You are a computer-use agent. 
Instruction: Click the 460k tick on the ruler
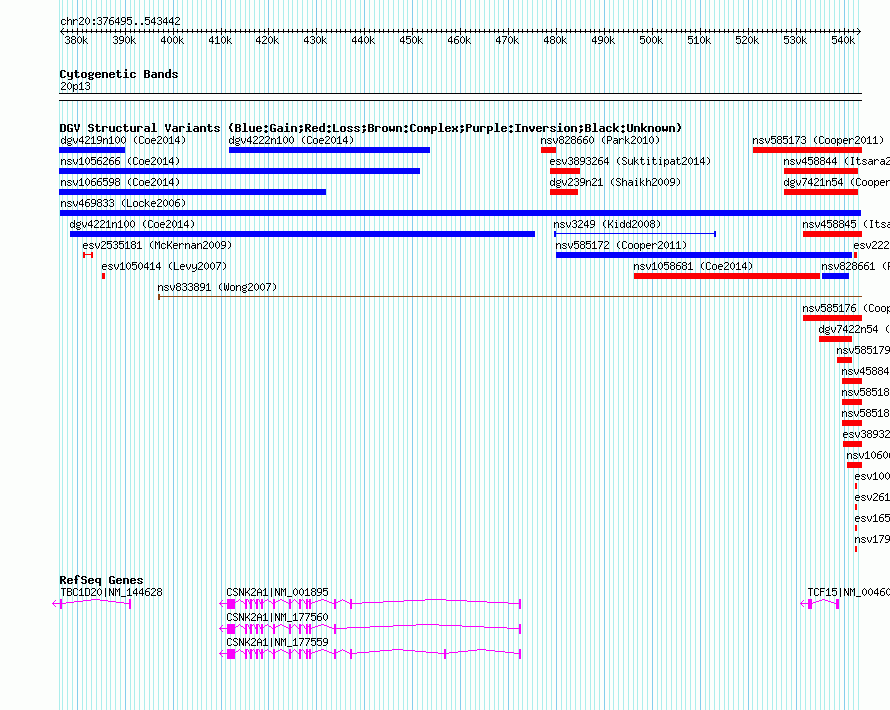tap(459, 40)
